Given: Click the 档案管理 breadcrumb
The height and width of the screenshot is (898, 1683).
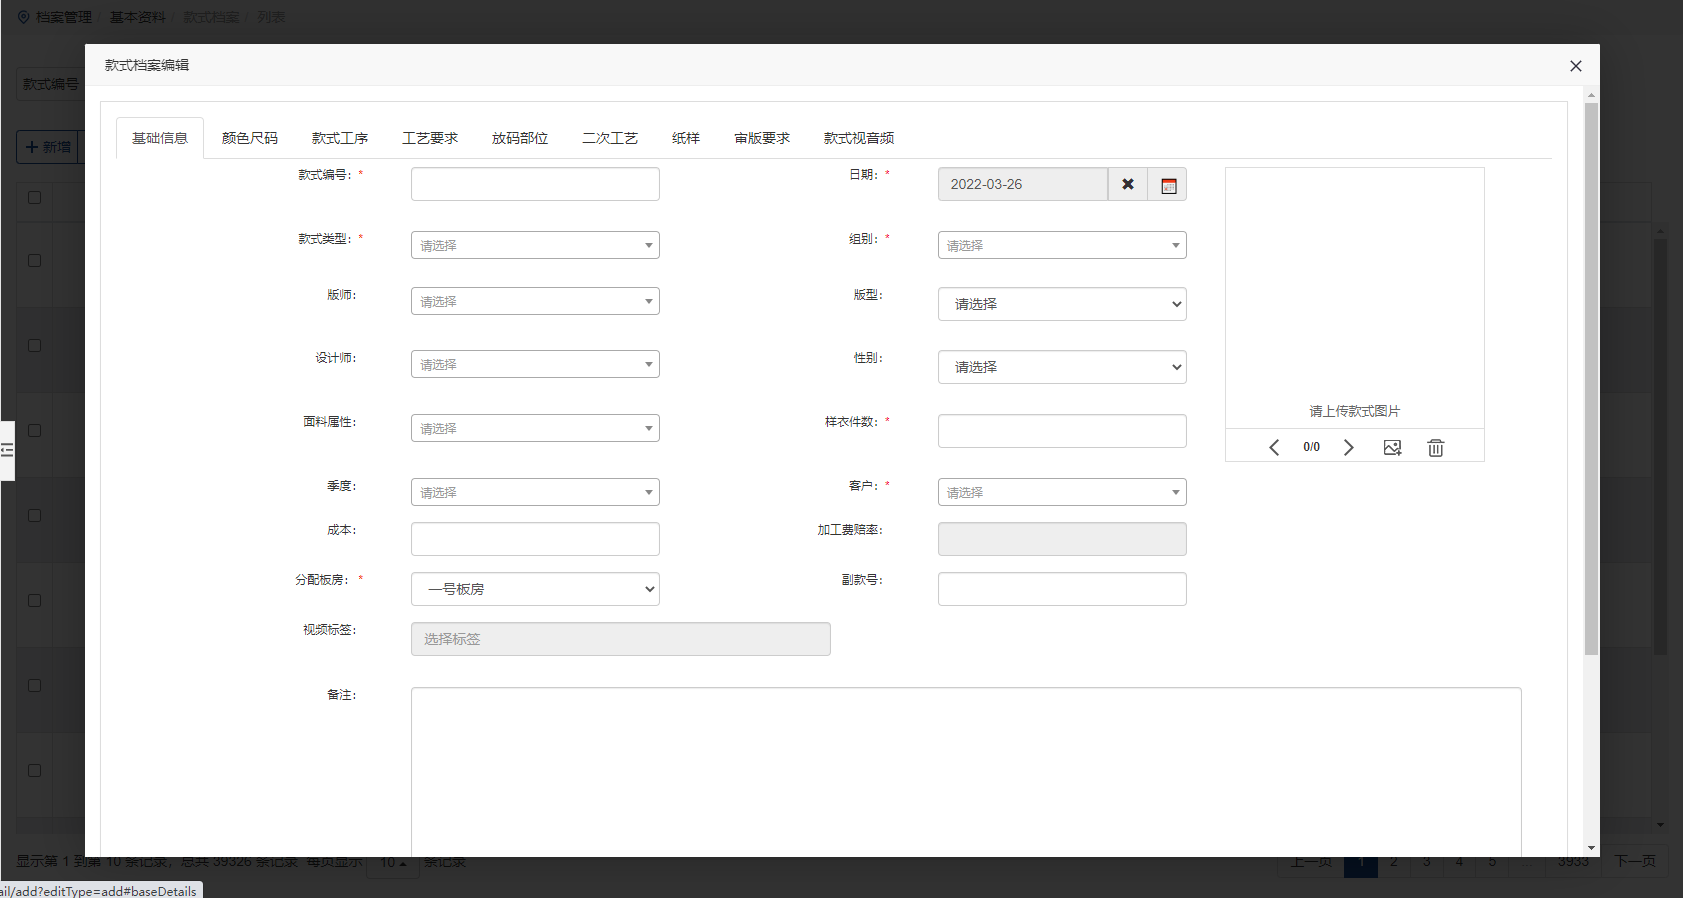Looking at the screenshot, I should click(x=64, y=17).
